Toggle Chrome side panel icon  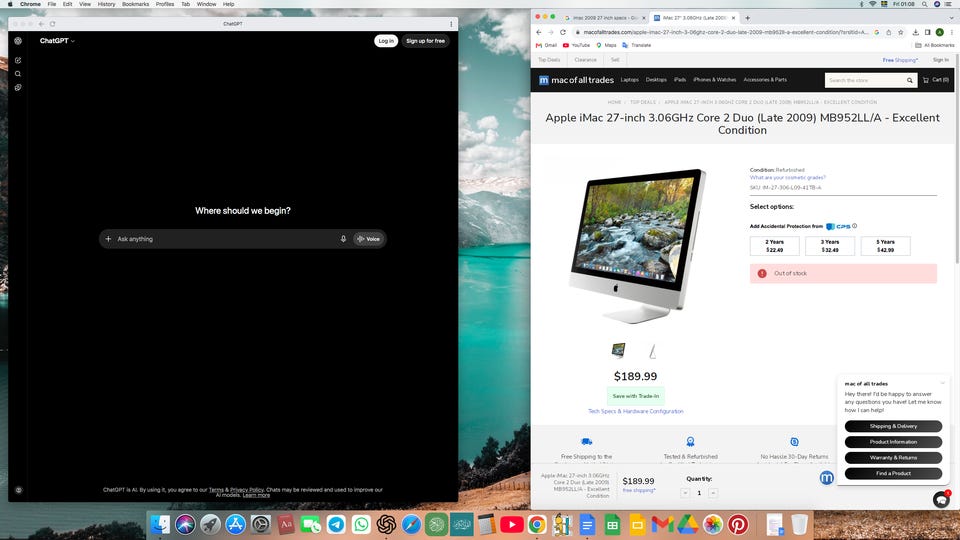pyautogui.click(x=928, y=32)
